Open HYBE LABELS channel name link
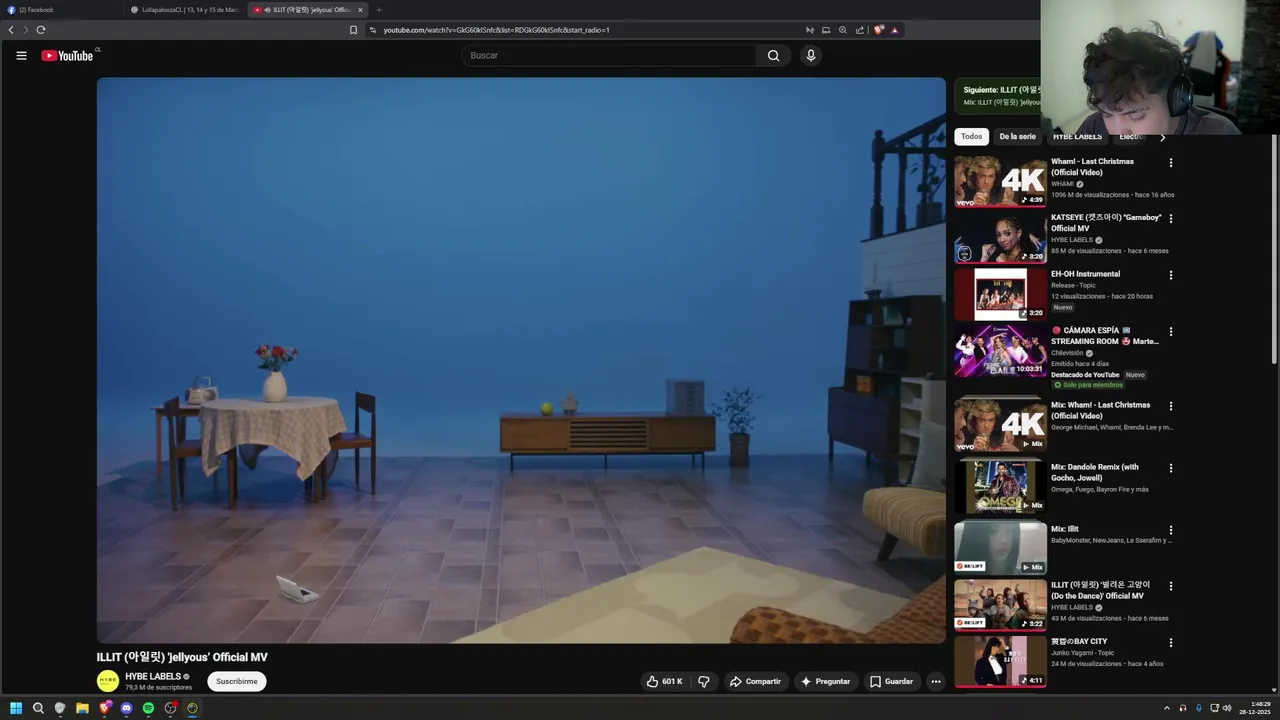Screen dimensions: 1280x720 click(153, 676)
